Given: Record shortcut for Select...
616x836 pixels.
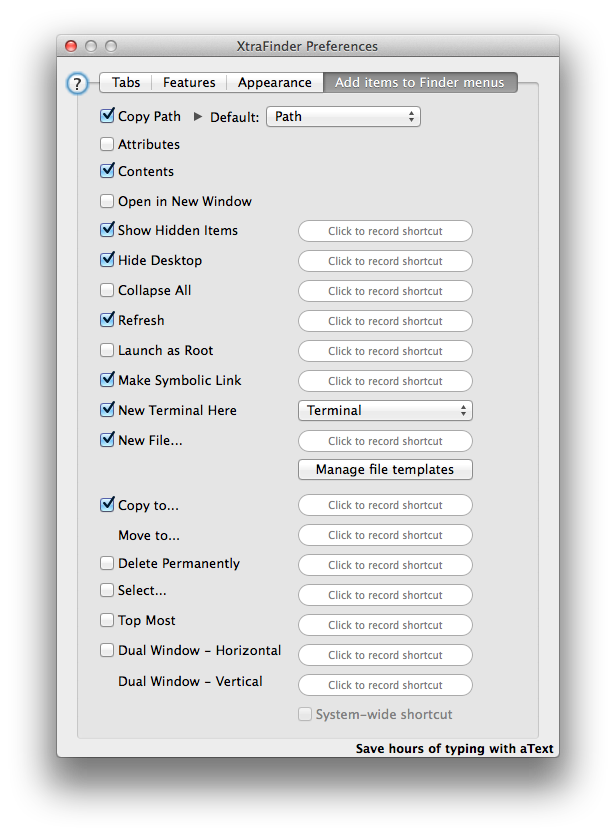Looking at the screenshot, I should click(385, 595).
